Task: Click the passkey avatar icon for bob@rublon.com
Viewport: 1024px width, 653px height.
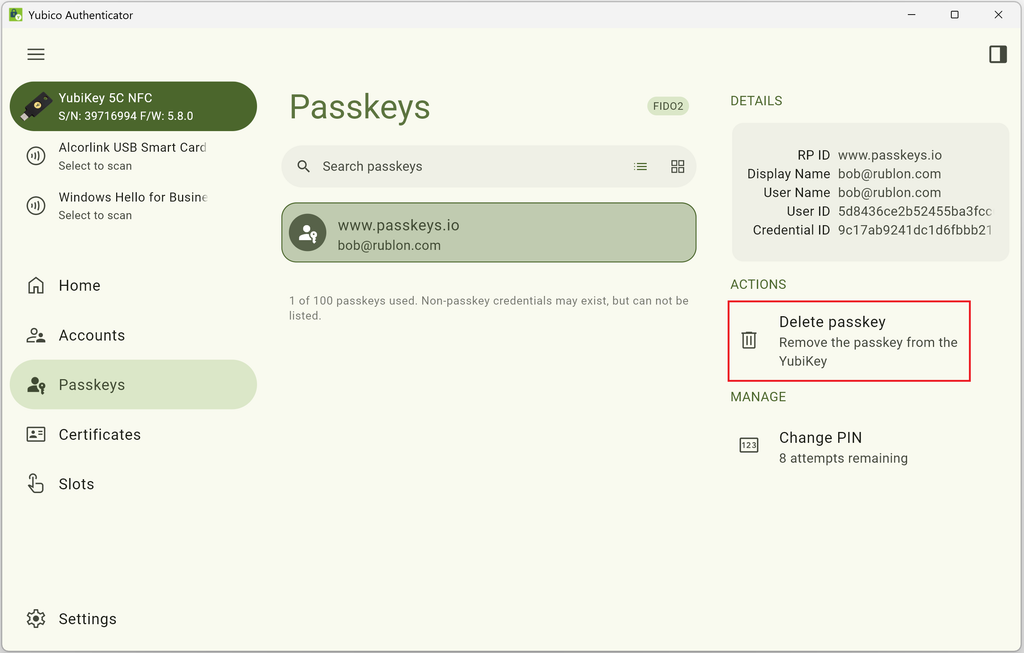Action: (308, 232)
